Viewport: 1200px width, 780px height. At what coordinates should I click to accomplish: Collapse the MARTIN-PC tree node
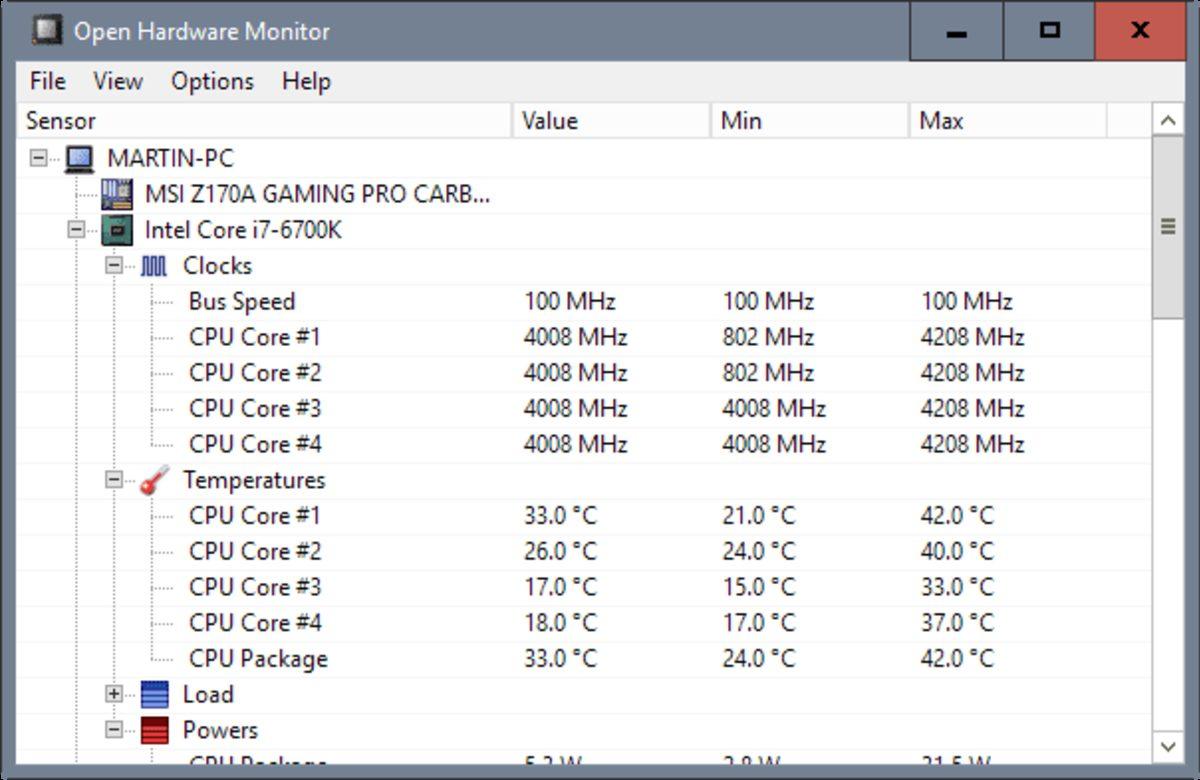39,158
